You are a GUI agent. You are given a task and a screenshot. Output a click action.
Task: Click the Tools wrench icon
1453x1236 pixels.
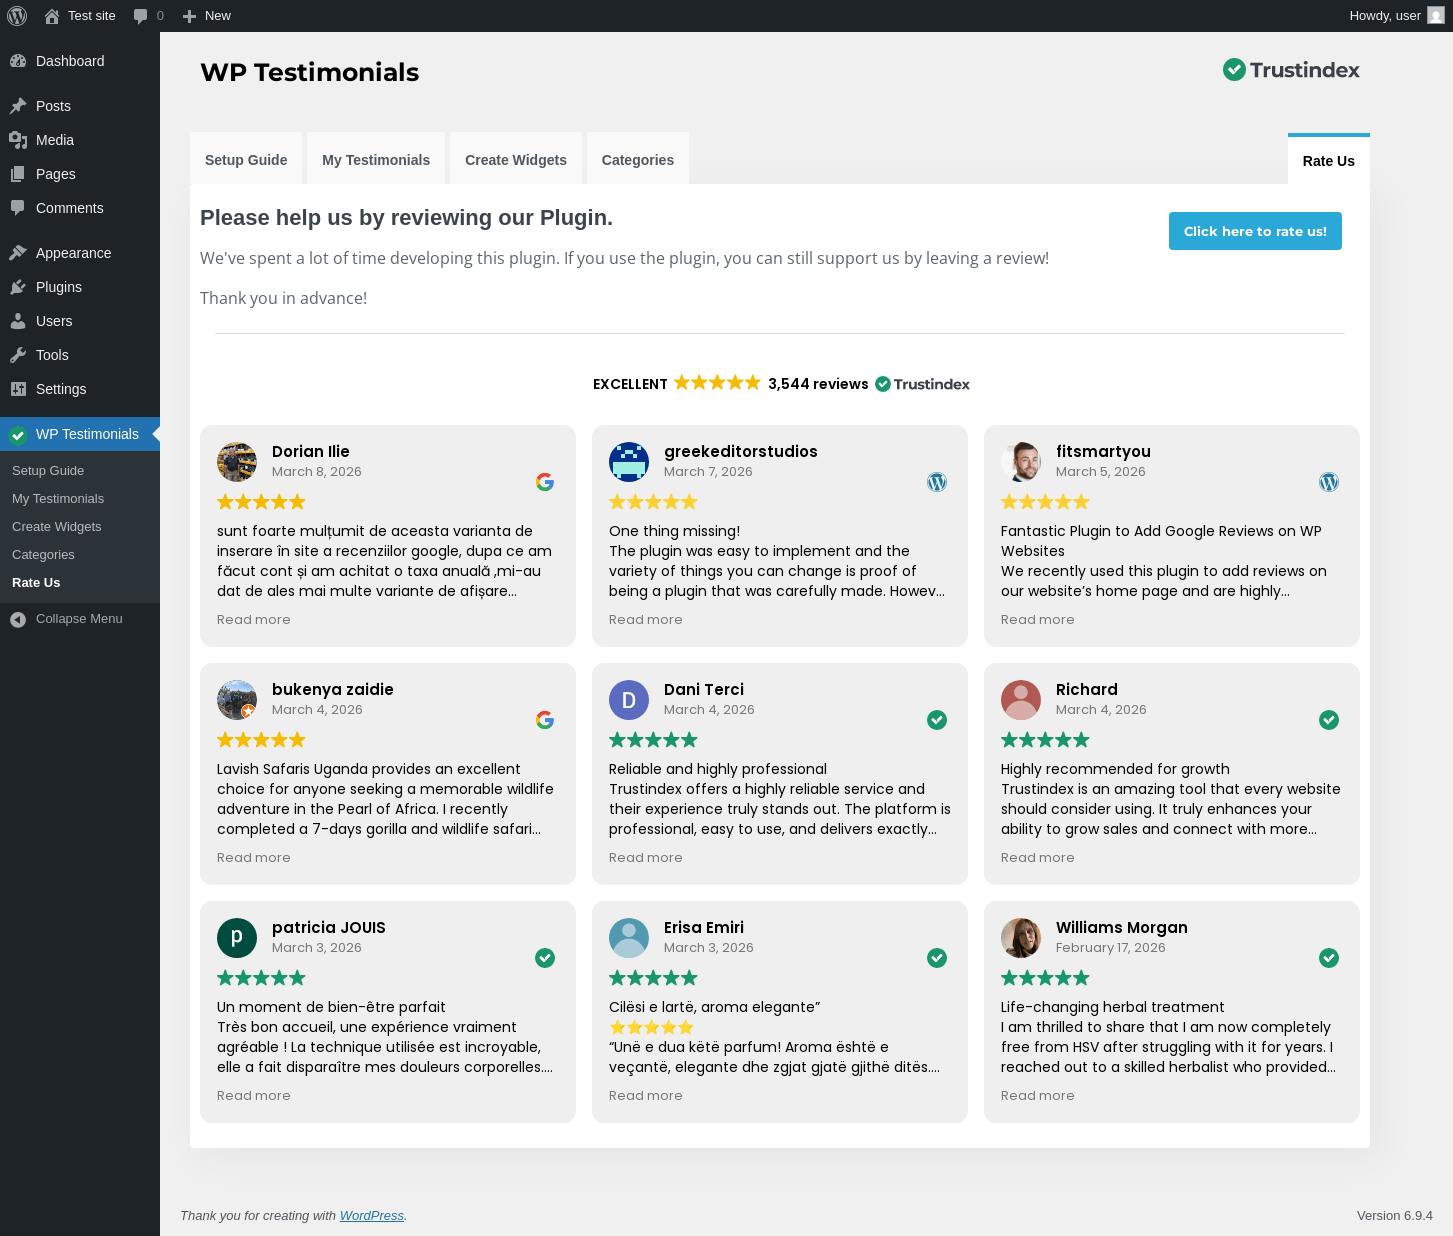pyautogui.click(x=18, y=355)
